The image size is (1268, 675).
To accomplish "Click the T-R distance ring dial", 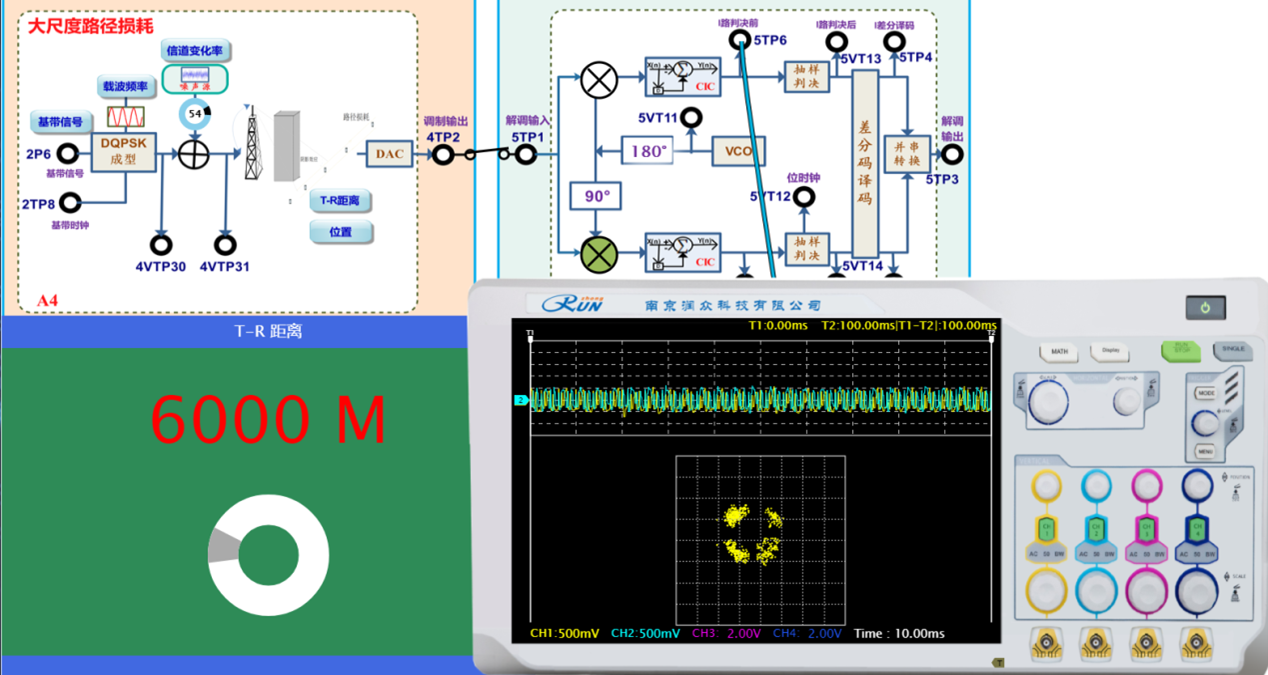I will point(268,555).
